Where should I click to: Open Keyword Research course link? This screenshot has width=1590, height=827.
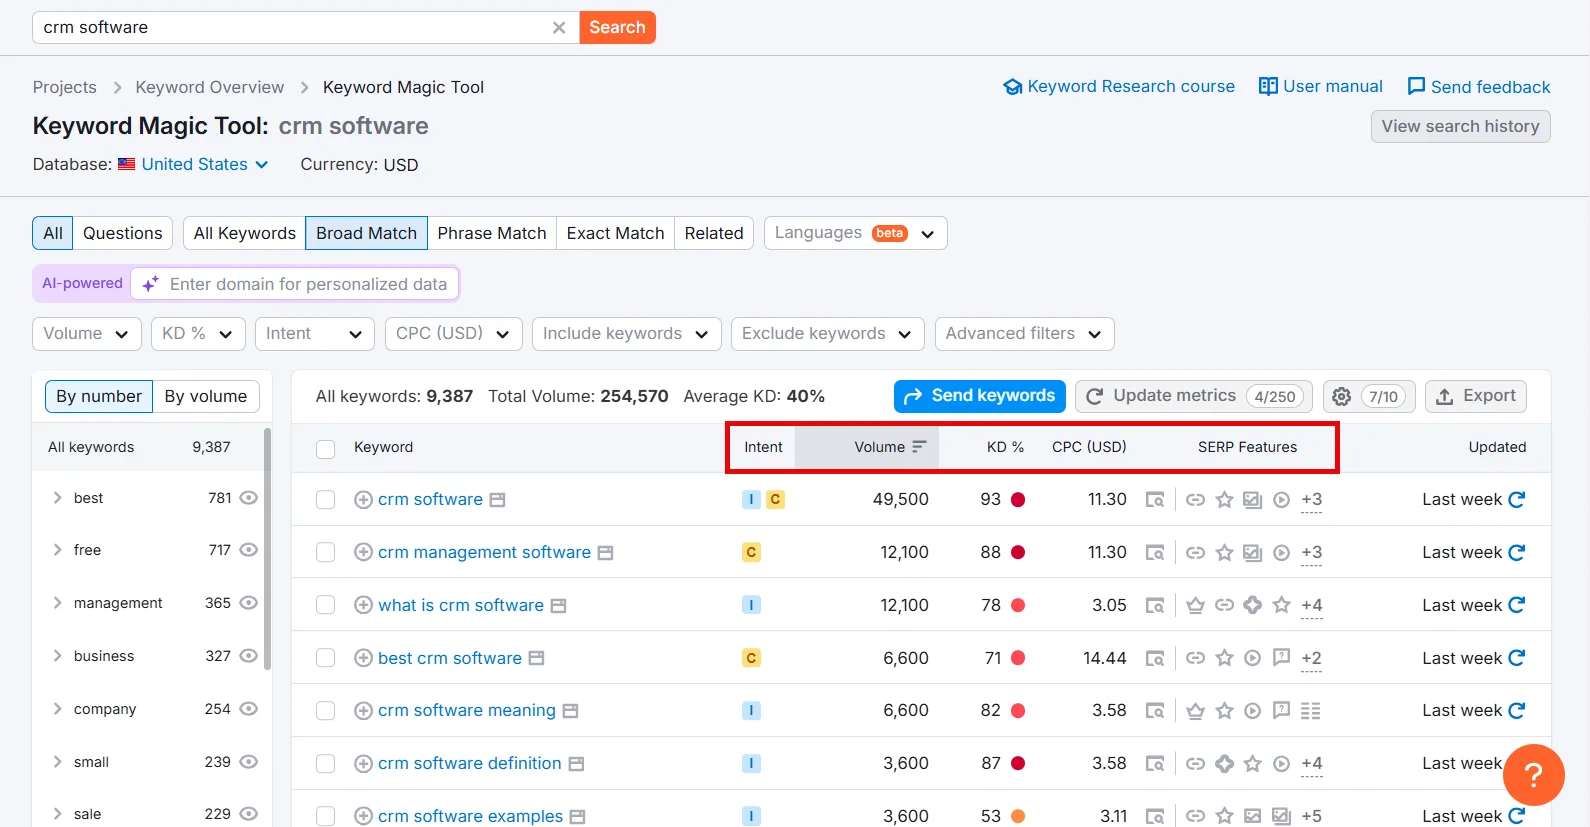coord(1119,87)
